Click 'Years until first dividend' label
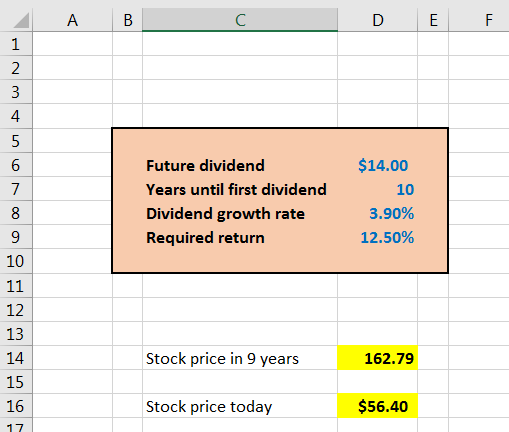 click(236, 189)
